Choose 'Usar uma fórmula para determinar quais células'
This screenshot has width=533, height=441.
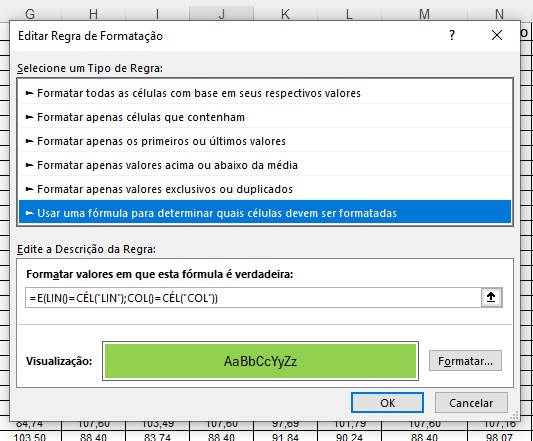pyautogui.click(x=265, y=213)
